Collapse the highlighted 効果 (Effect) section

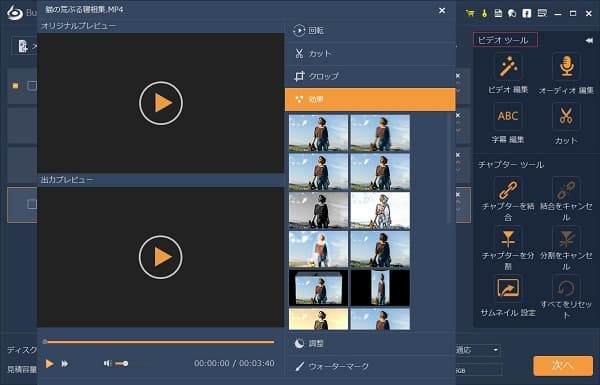point(370,100)
